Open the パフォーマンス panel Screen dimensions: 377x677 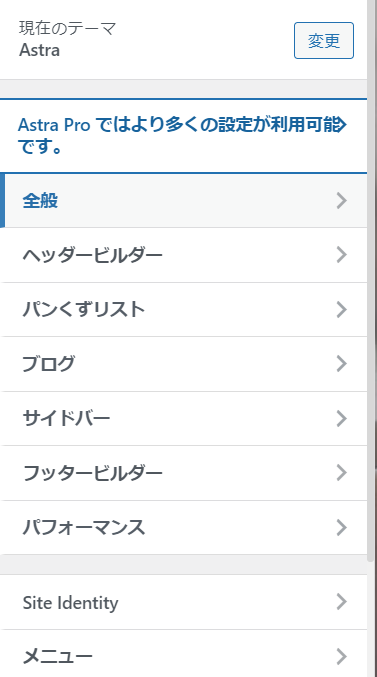(184, 528)
